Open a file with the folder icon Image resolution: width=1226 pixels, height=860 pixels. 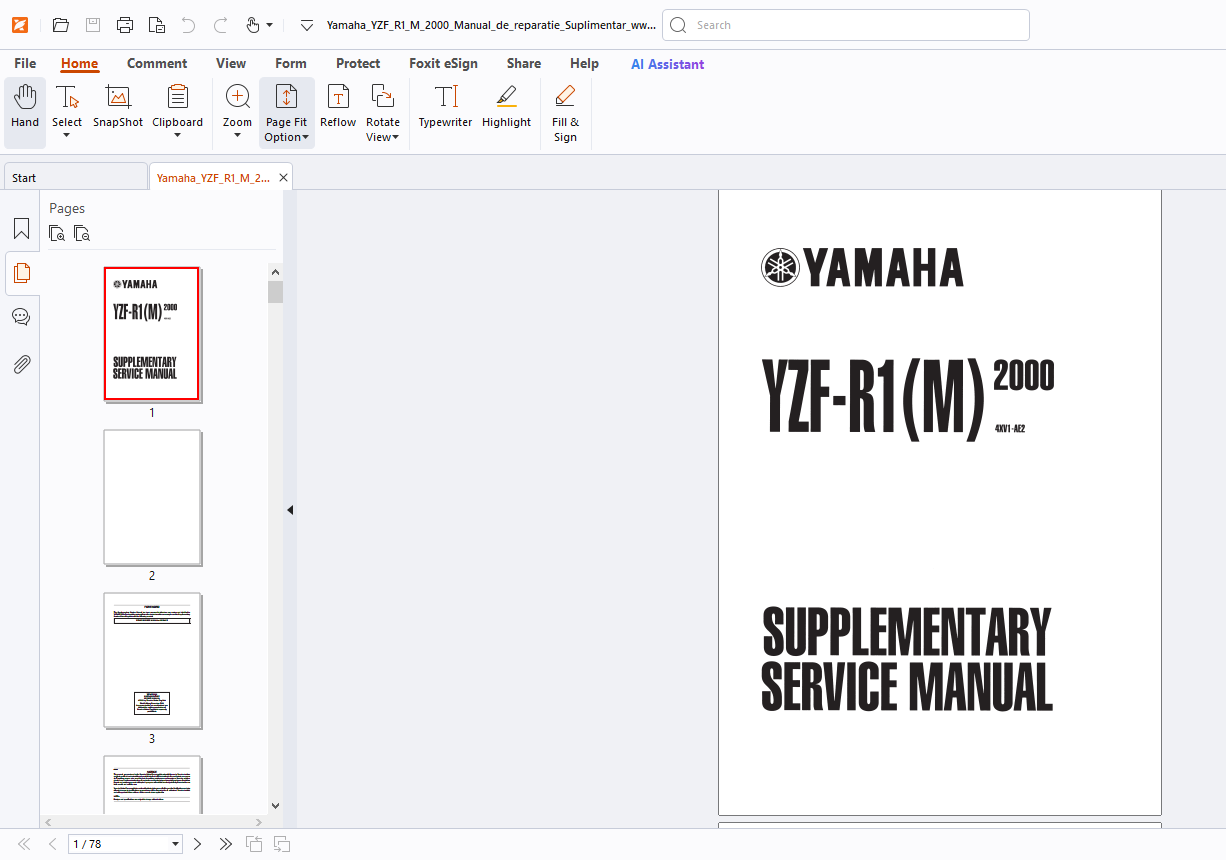point(61,25)
